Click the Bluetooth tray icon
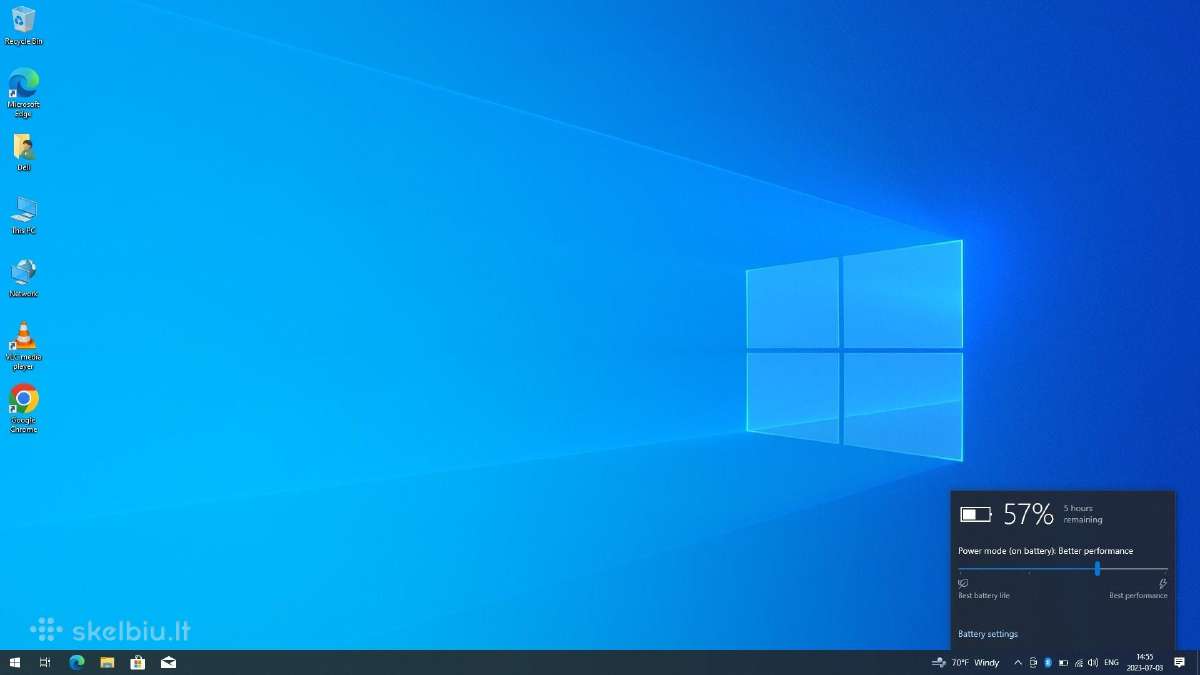Viewport: 1200px width, 675px height. coord(1048,662)
